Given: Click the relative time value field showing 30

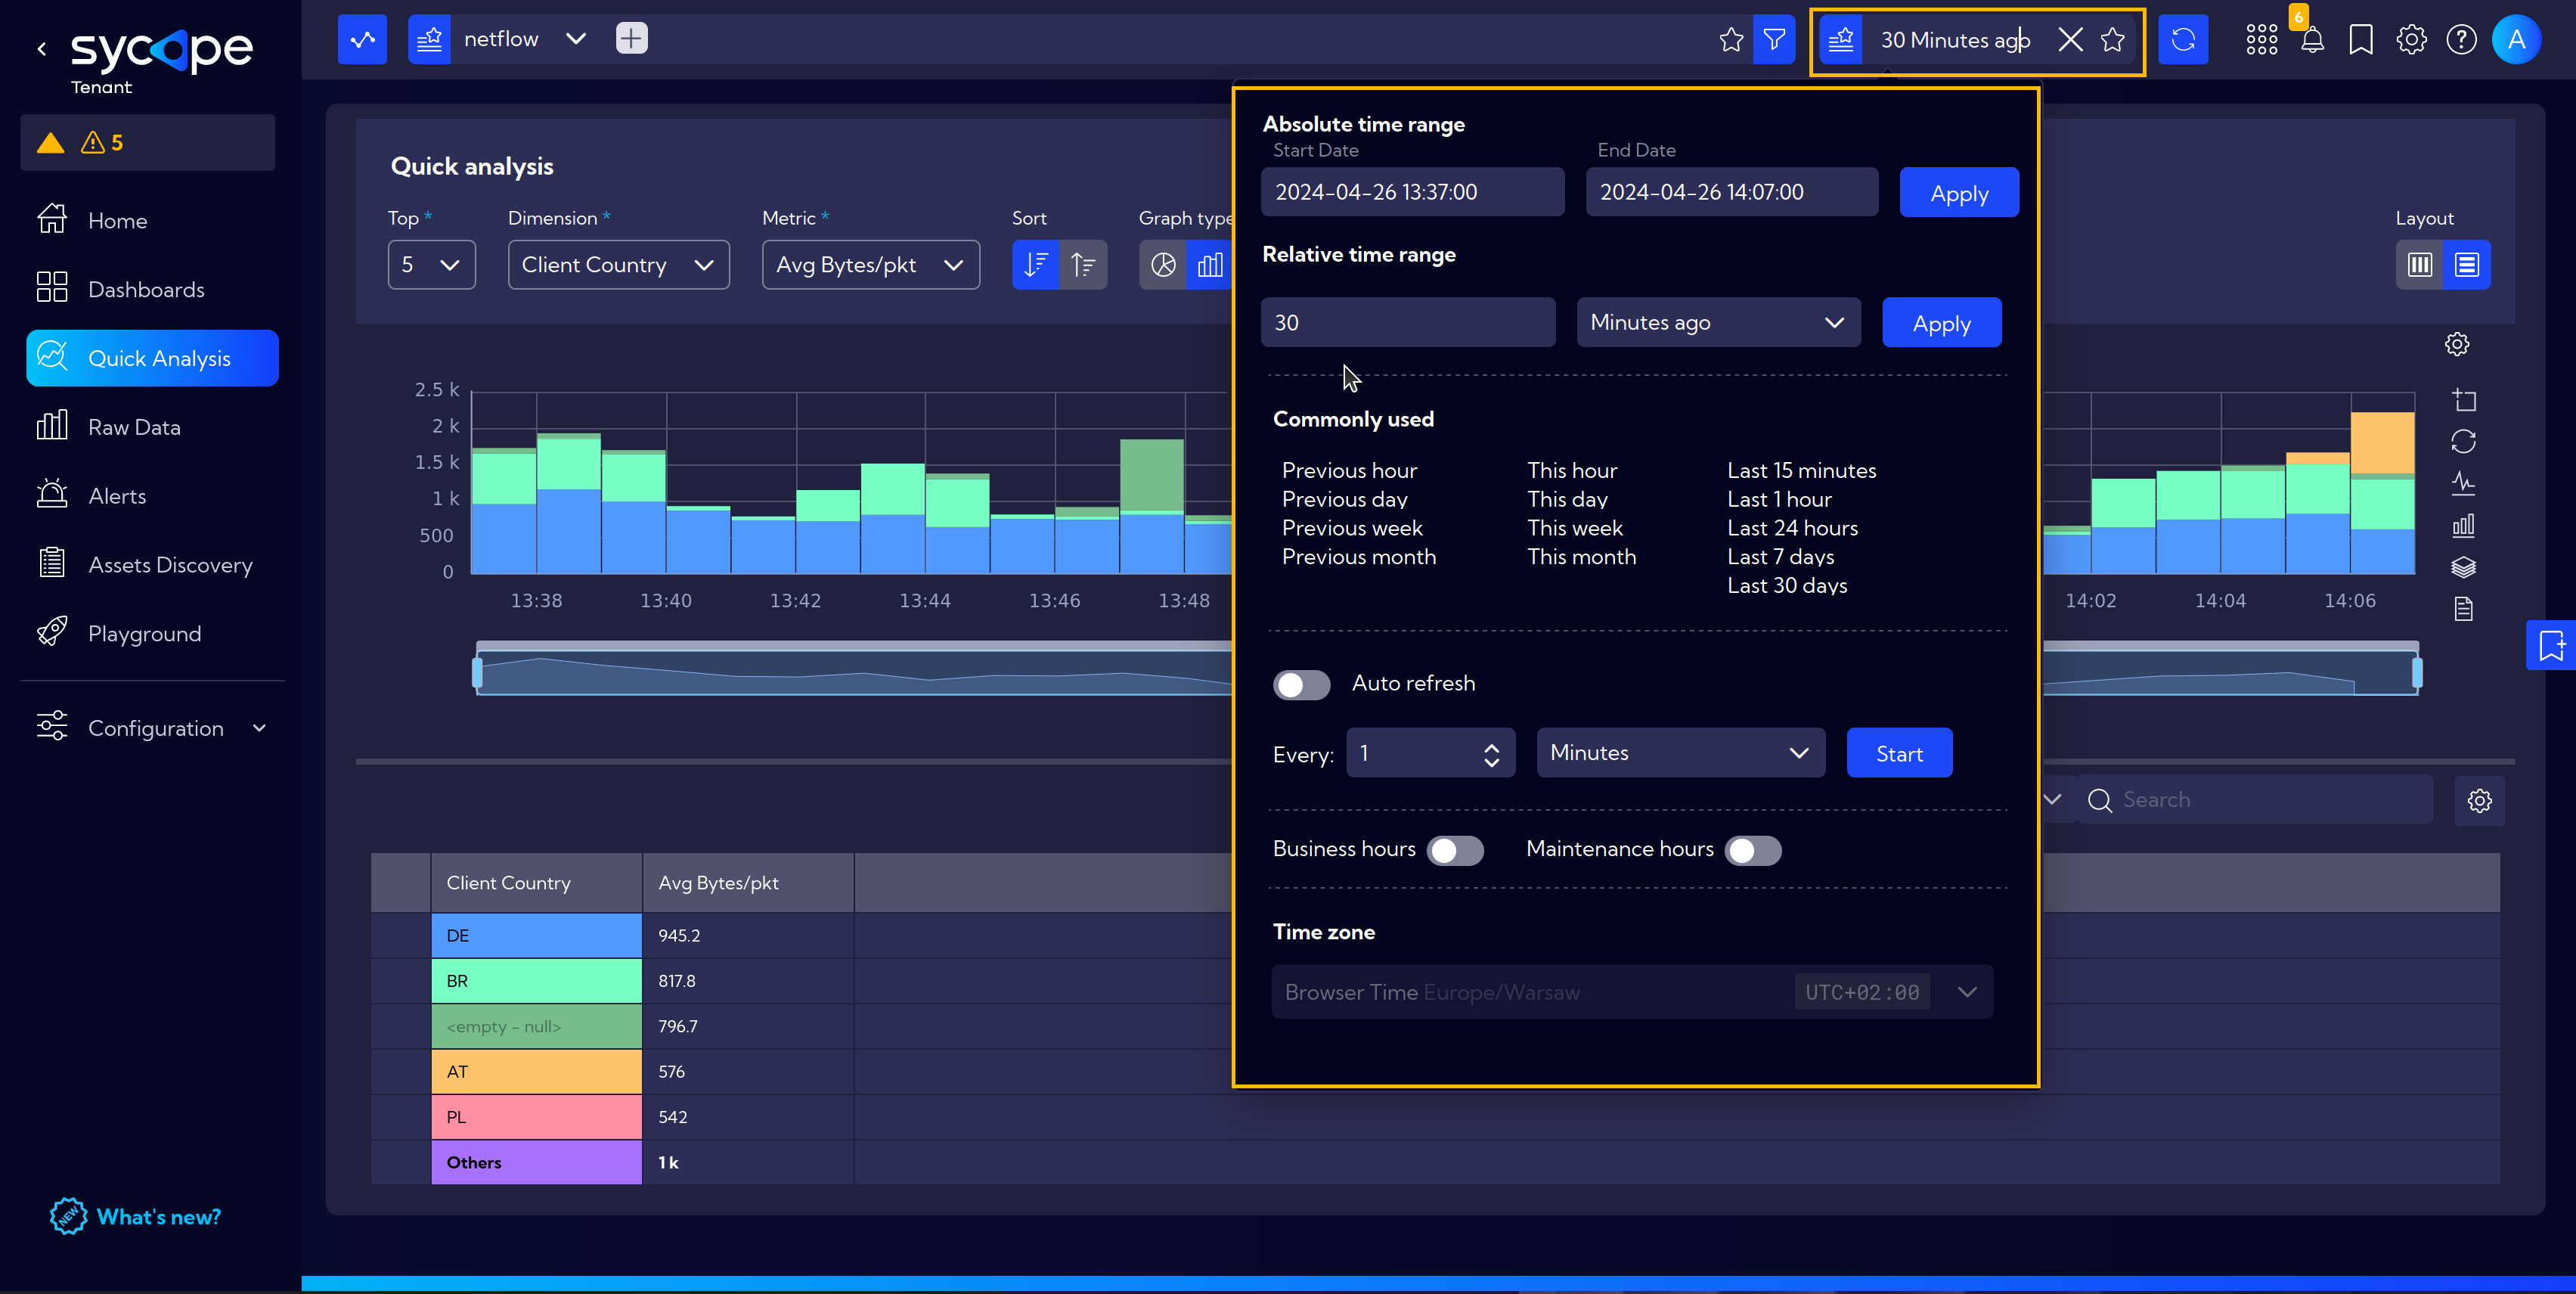Looking at the screenshot, I should (1408, 322).
